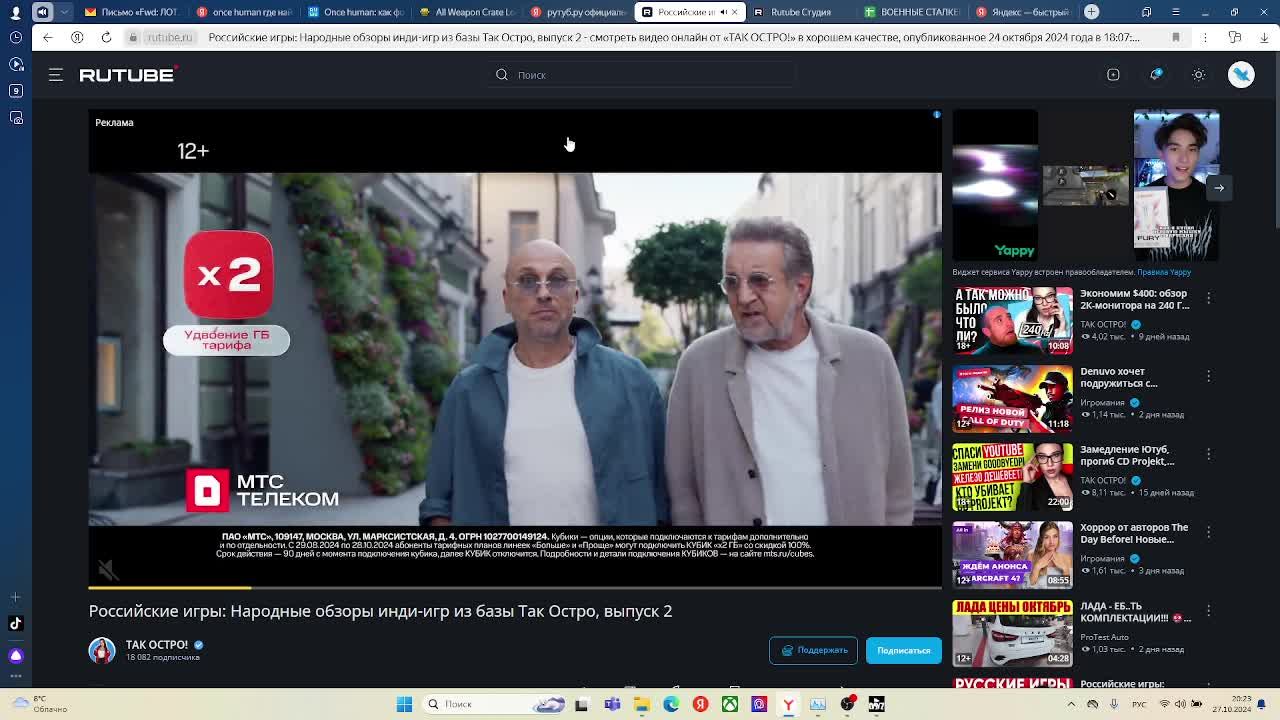Image resolution: width=1280 pixels, height=720 pixels.
Task: Open the Rutube notifications icon in header
Action: point(1156,75)
